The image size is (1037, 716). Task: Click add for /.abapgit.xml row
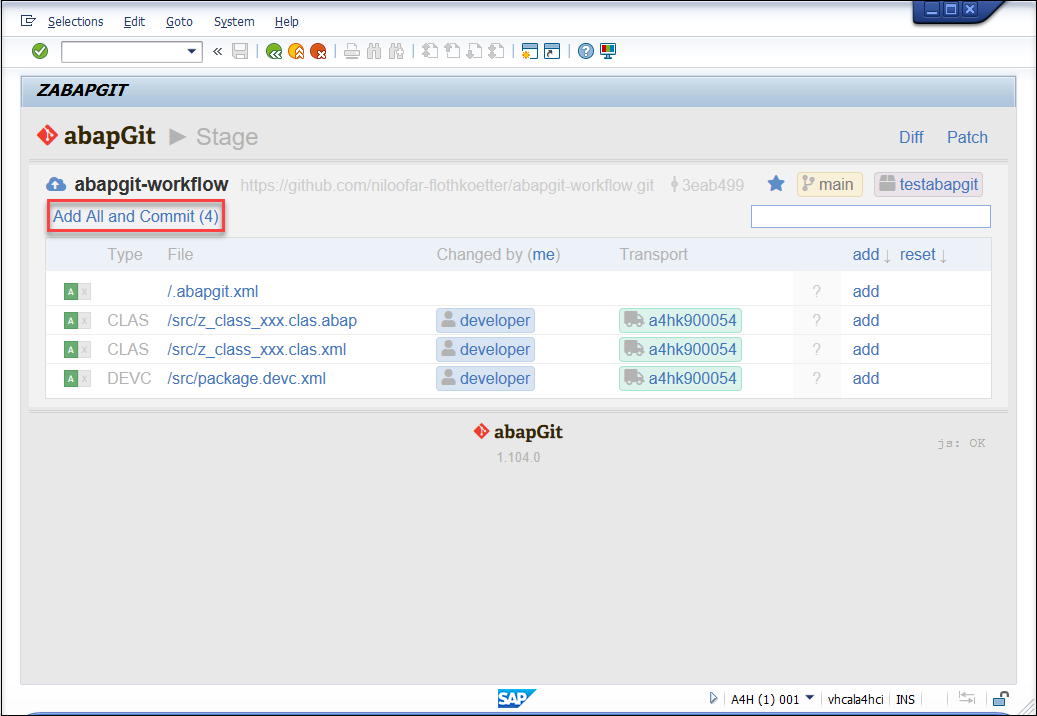[866, 292]
